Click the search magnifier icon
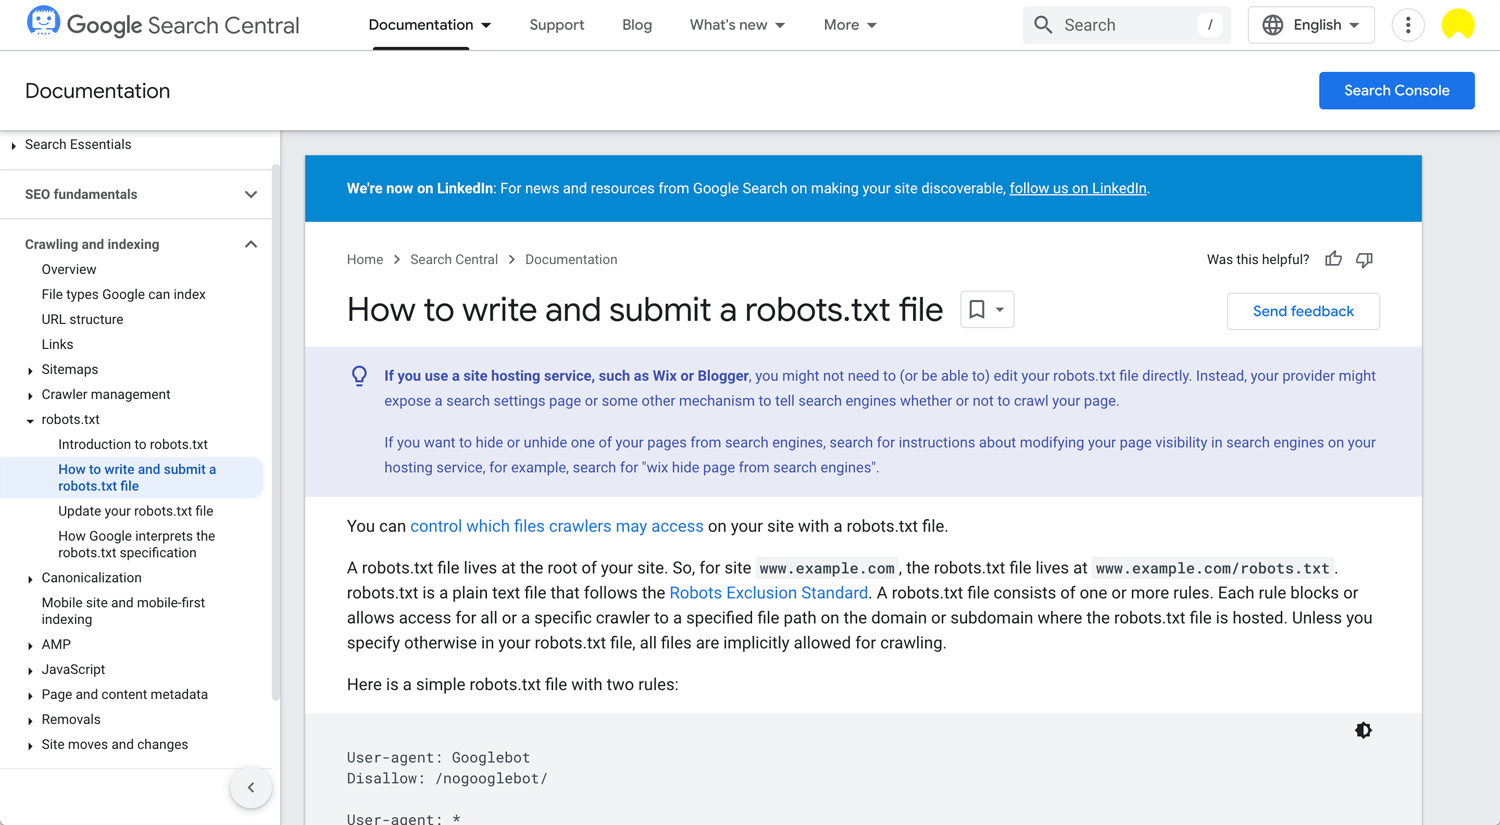 (x=1043, y=25)
